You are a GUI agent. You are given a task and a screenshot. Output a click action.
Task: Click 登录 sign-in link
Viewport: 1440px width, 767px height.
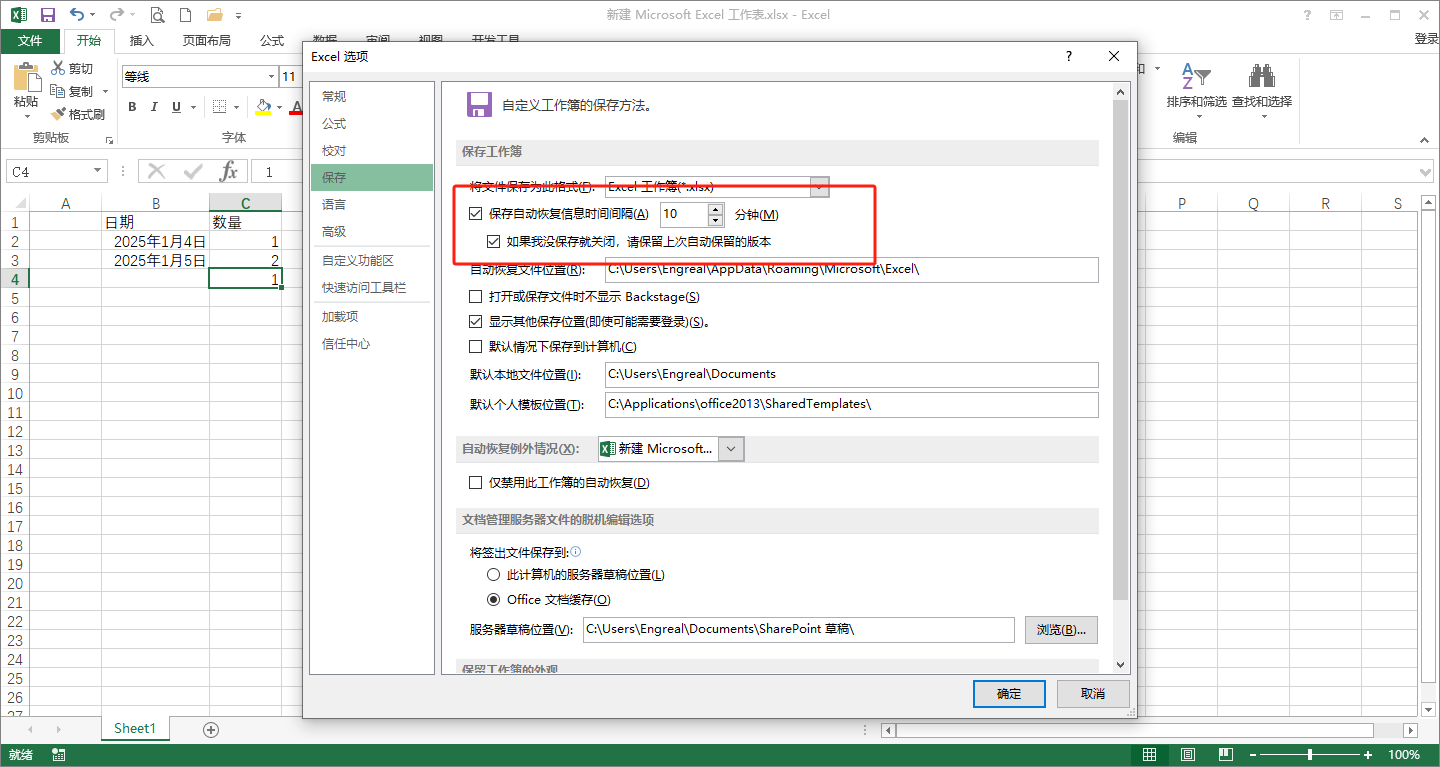pyautogui.click(x=1426, y=39)
